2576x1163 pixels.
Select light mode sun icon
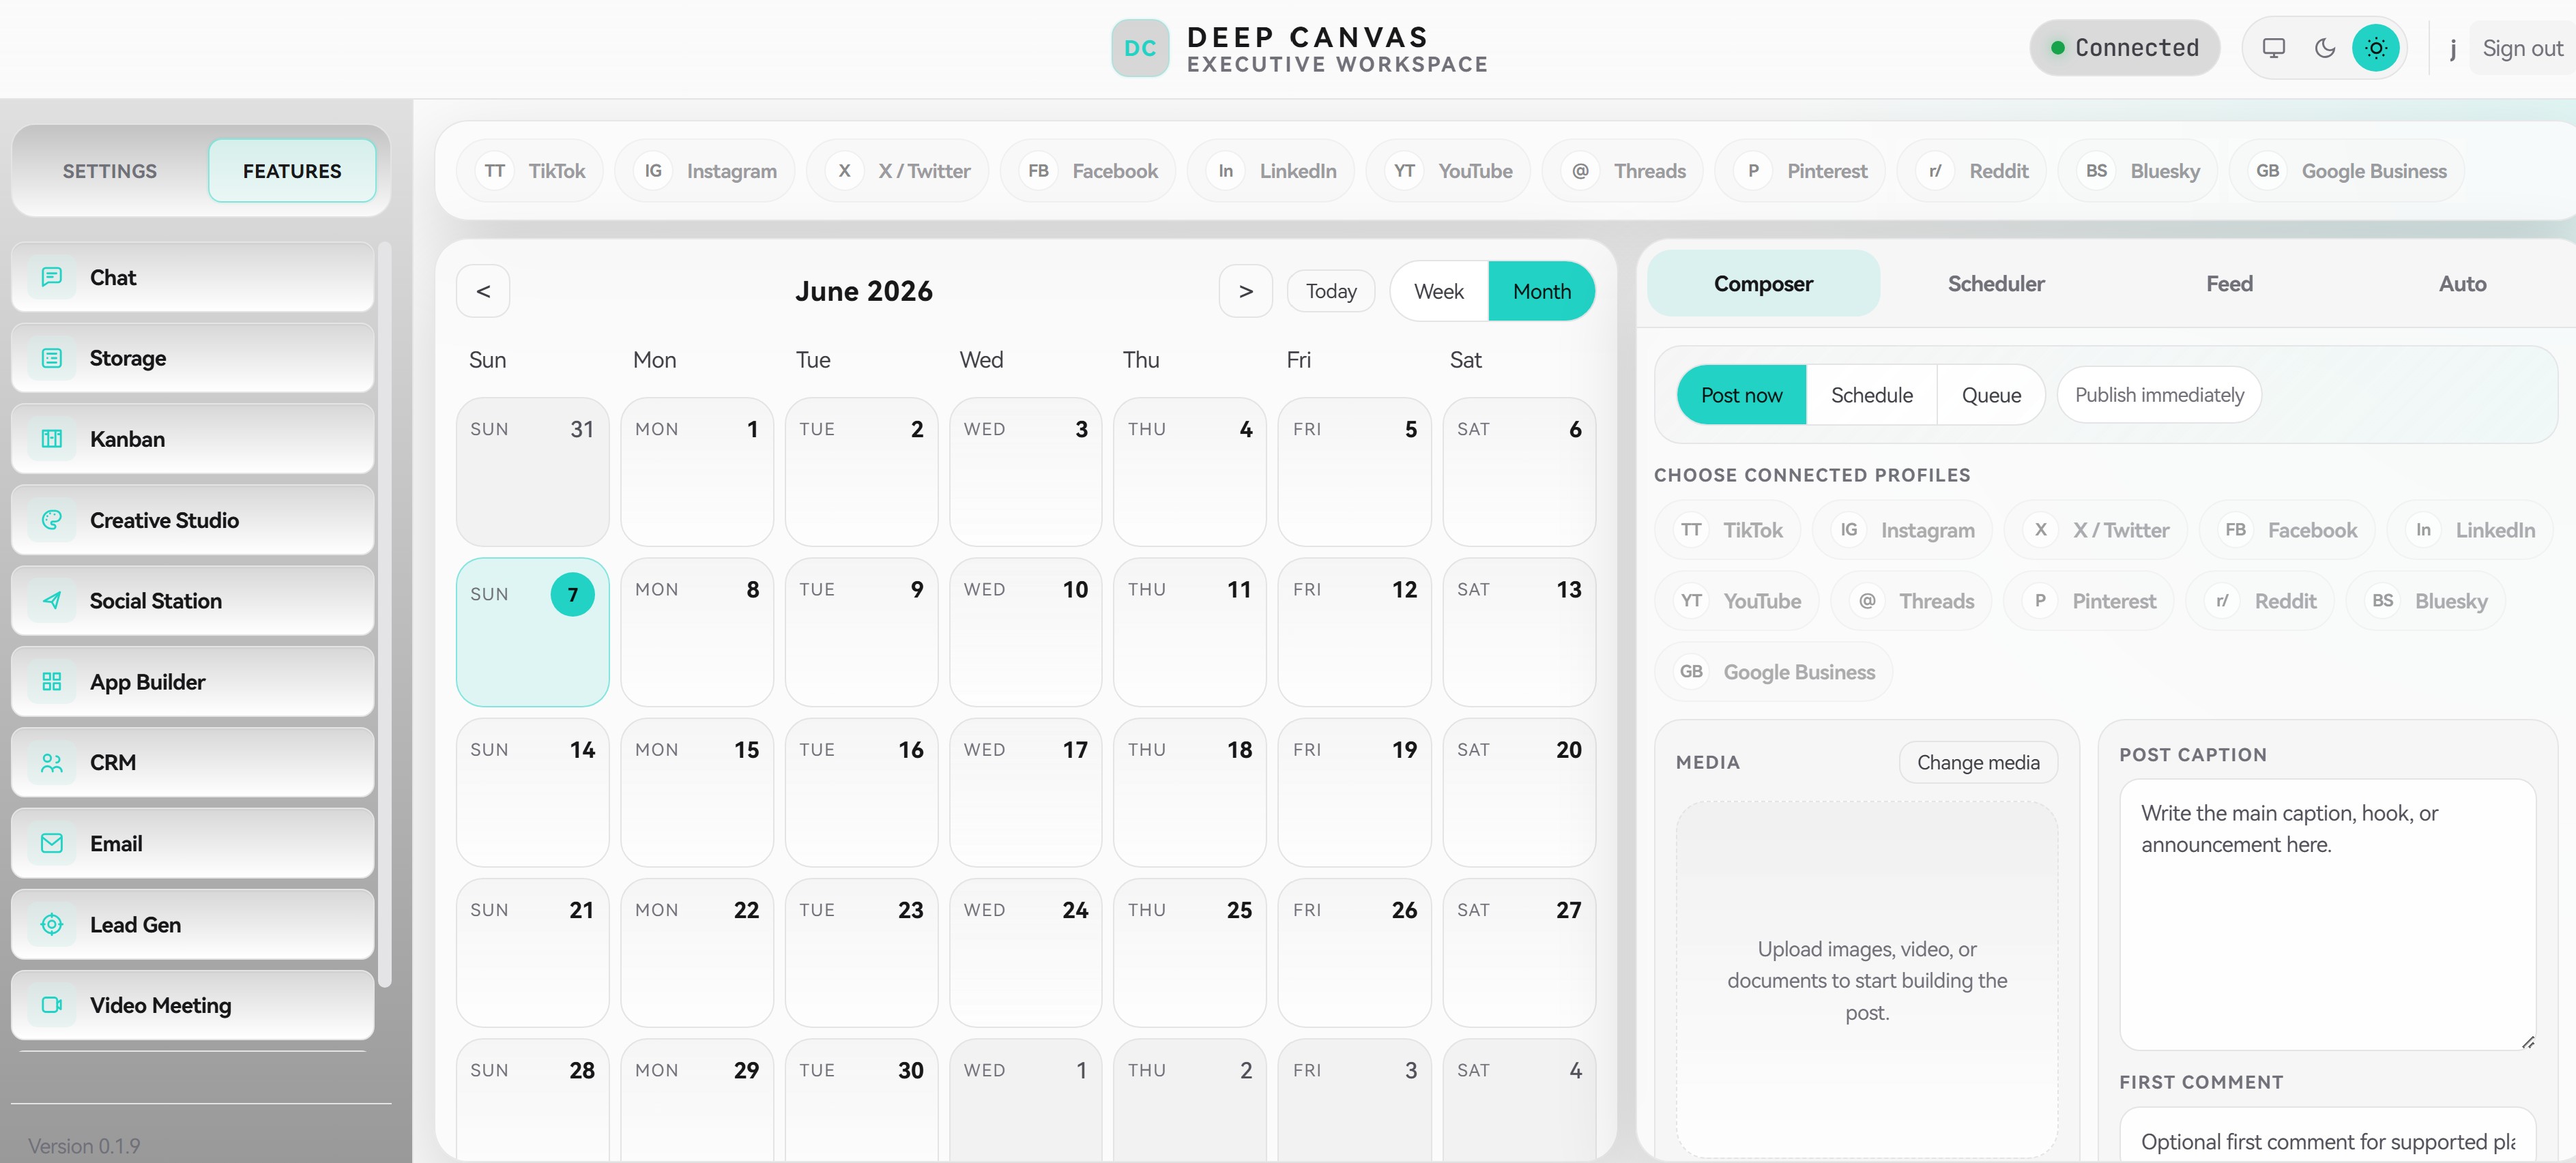pyautogui.click(x=2376, y=48)
